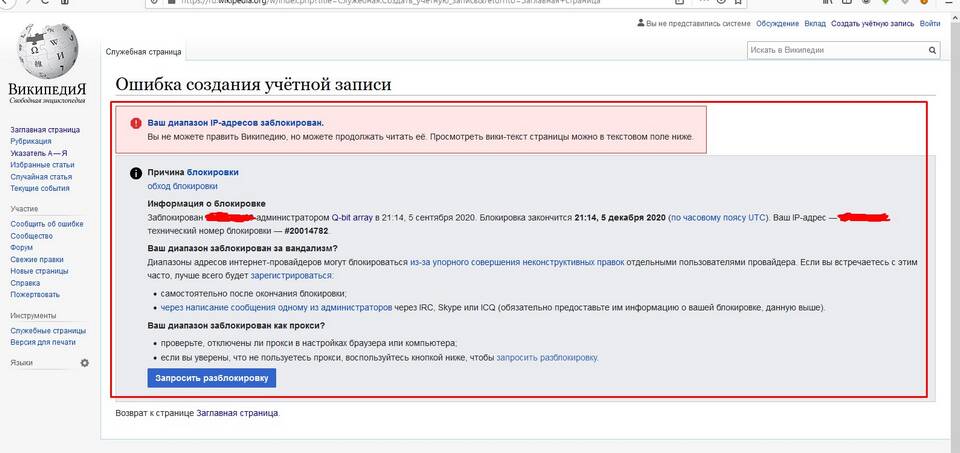Click the black info circle icon
This screenshot has height=453, width=960.
136,173
